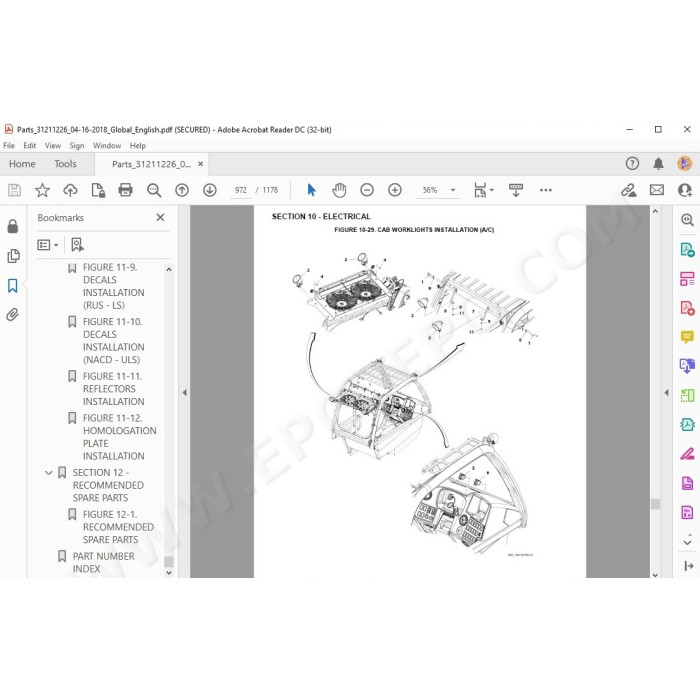
Task: Open Figure 11-12 Homologation Plate bookmark
Action: coord(119,437)
